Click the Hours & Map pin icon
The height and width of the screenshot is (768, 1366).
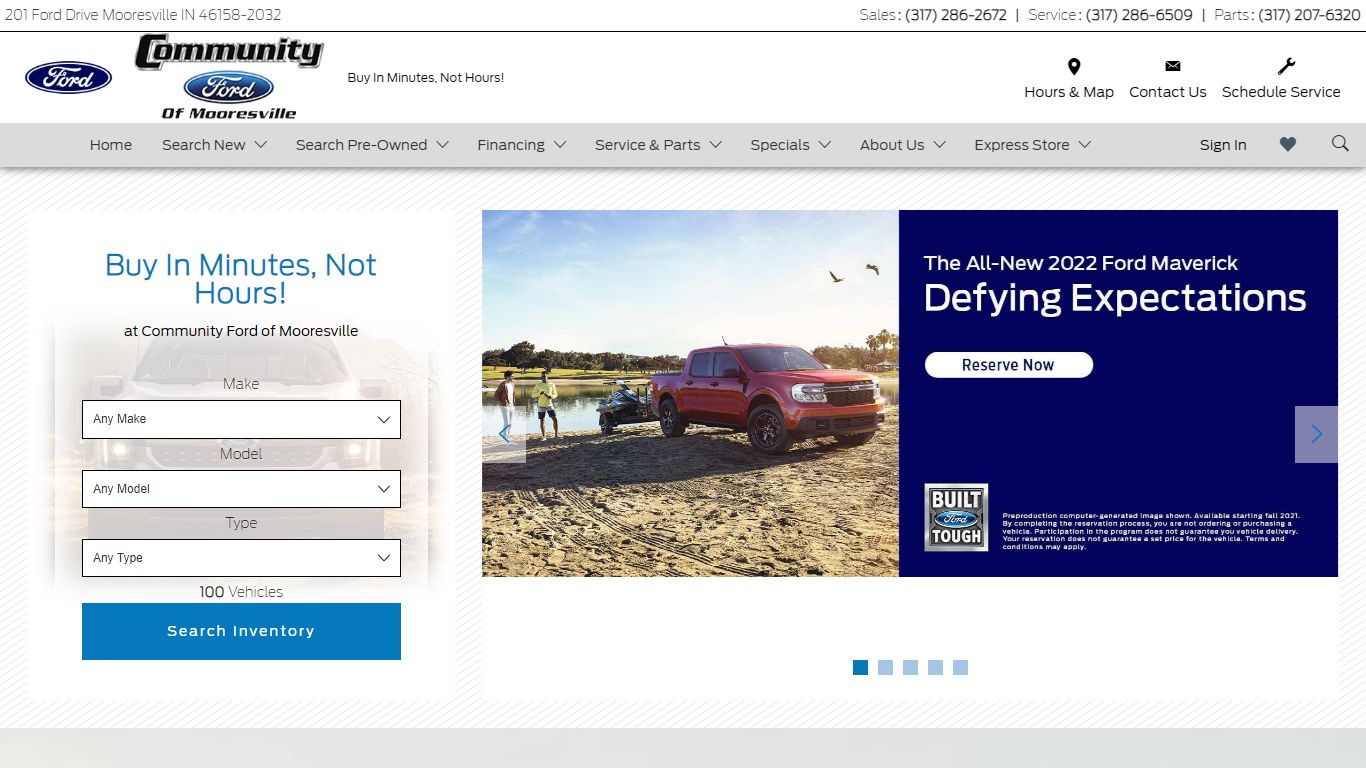(x=1074, y=67)
